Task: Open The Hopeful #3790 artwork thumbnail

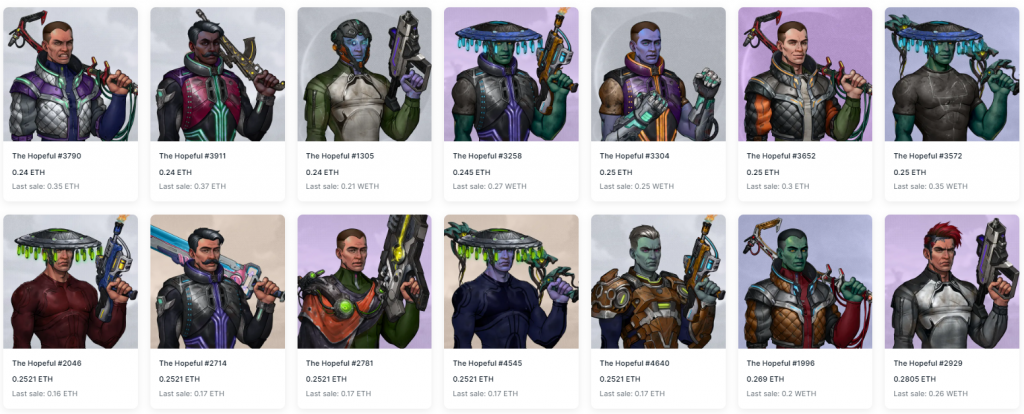Action: click(x=71, y=74)
